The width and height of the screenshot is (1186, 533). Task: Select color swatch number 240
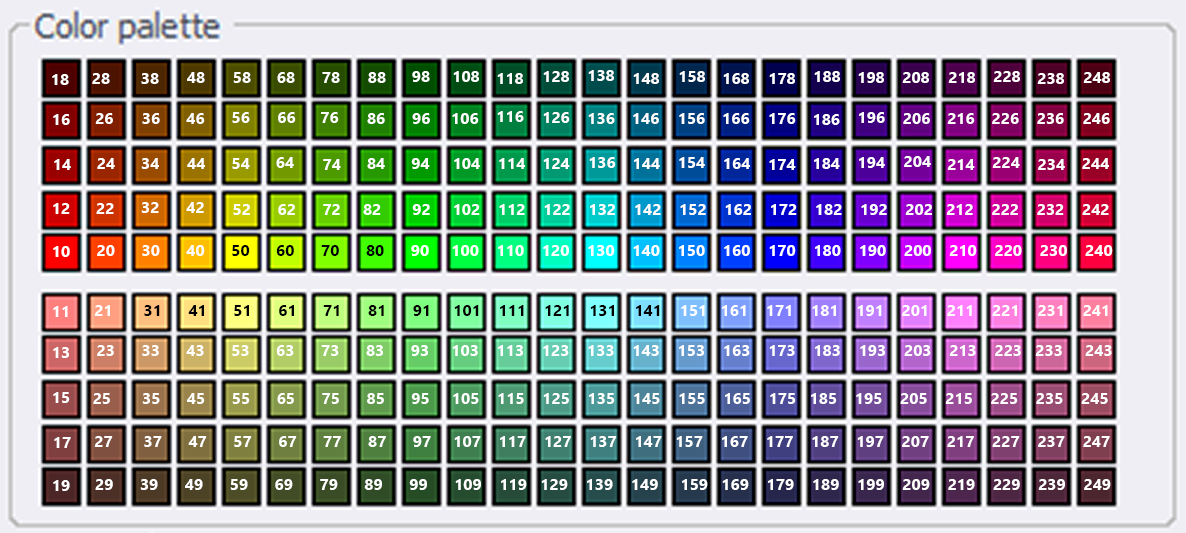[1097, 253]
